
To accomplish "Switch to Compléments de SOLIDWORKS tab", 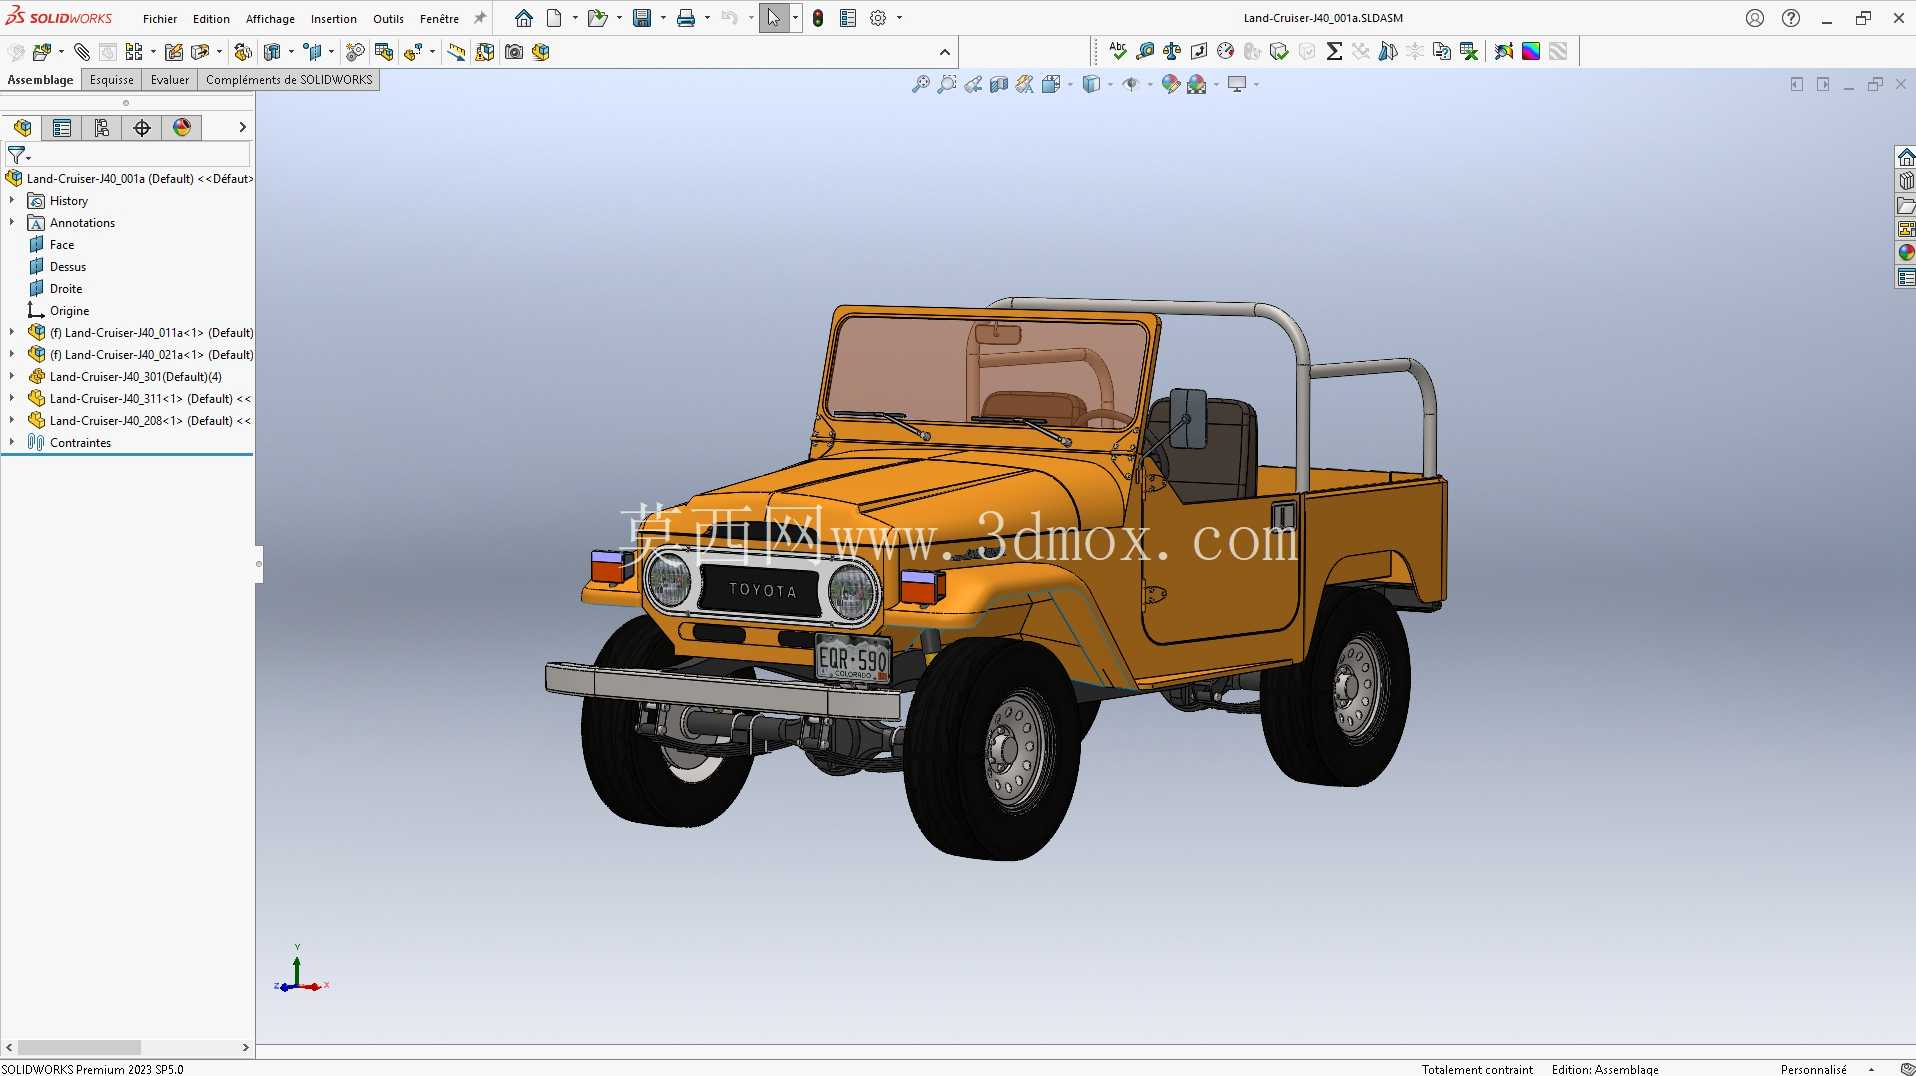I will tap(289, 80).
